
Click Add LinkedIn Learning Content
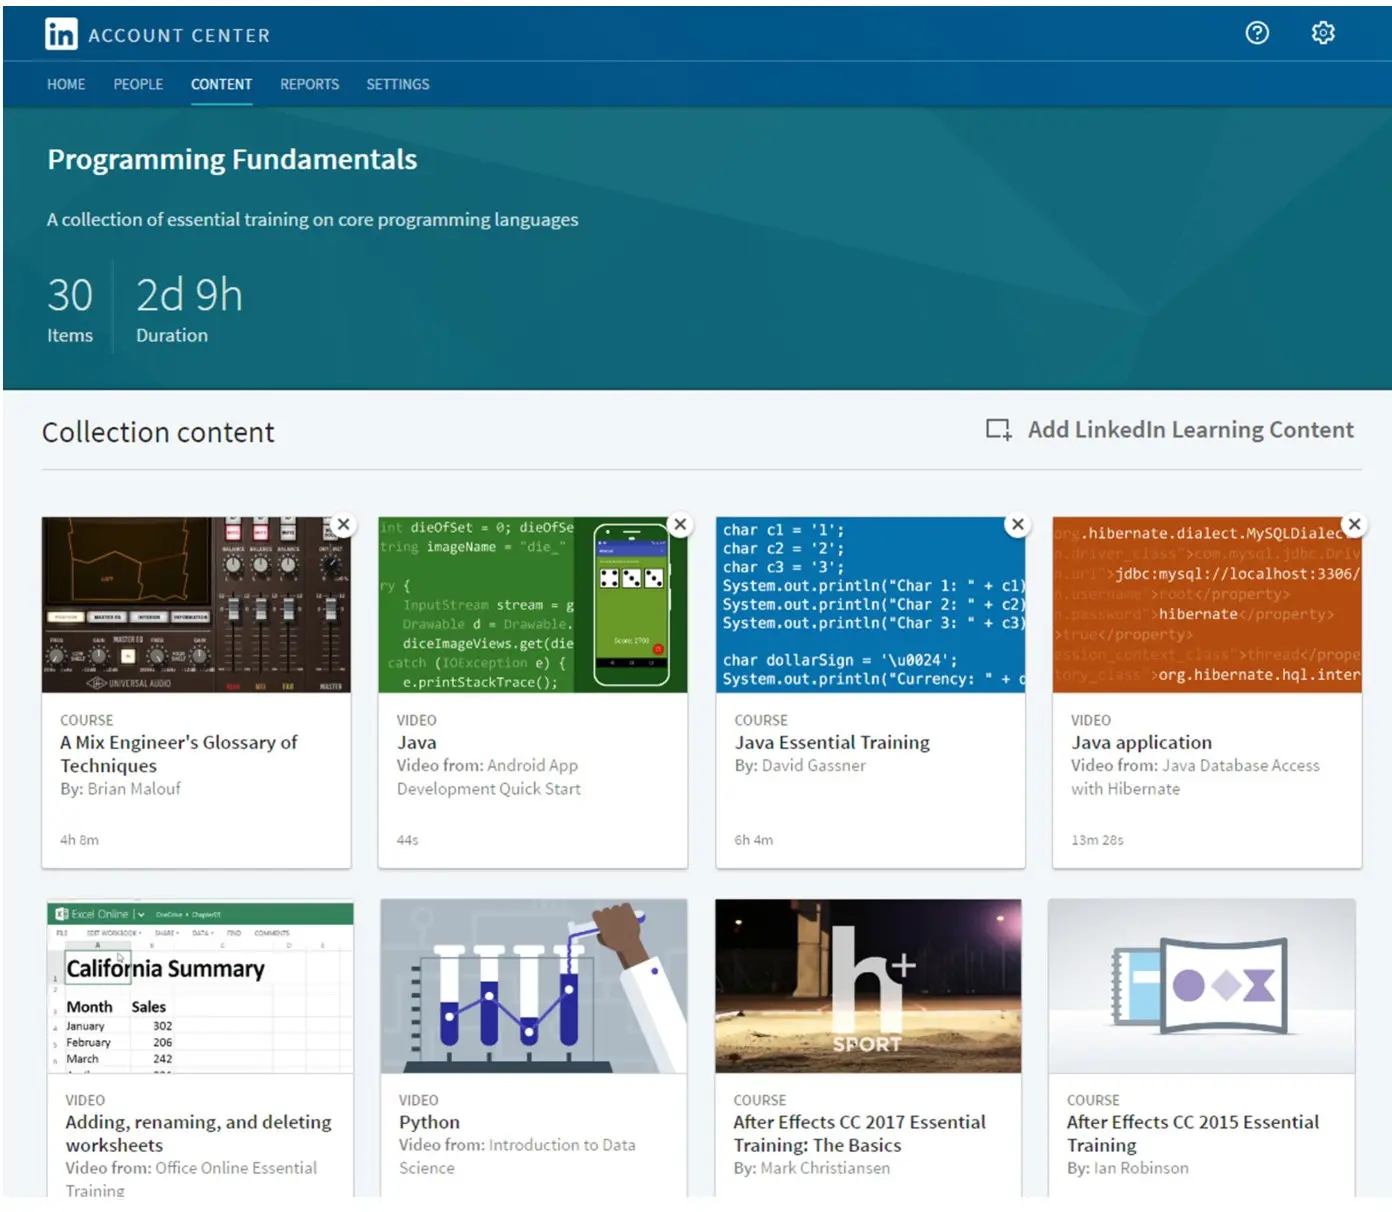(1190, 430)
